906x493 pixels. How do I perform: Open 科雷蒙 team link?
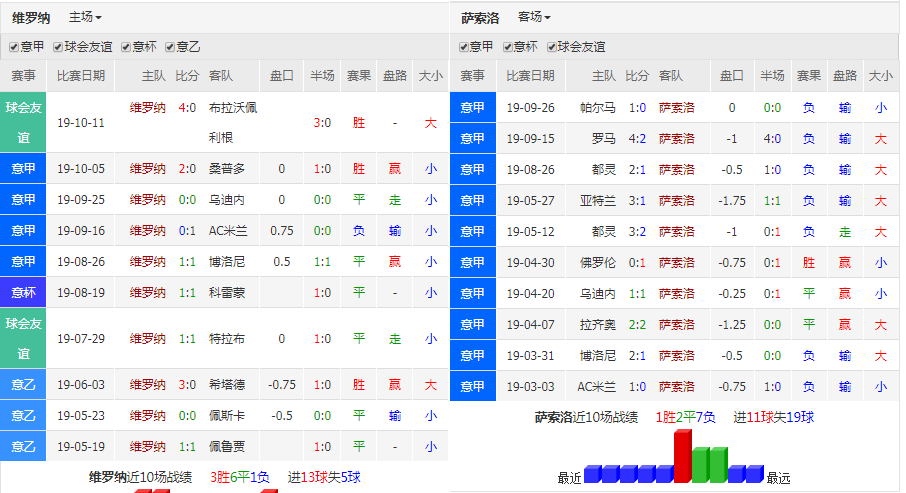click(226, 292)
